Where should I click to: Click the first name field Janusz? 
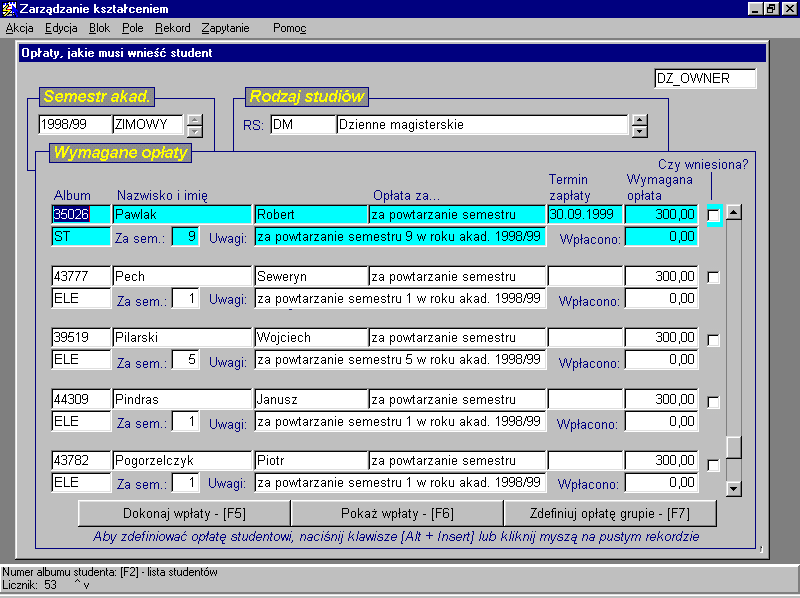click(x=311, y=399)
